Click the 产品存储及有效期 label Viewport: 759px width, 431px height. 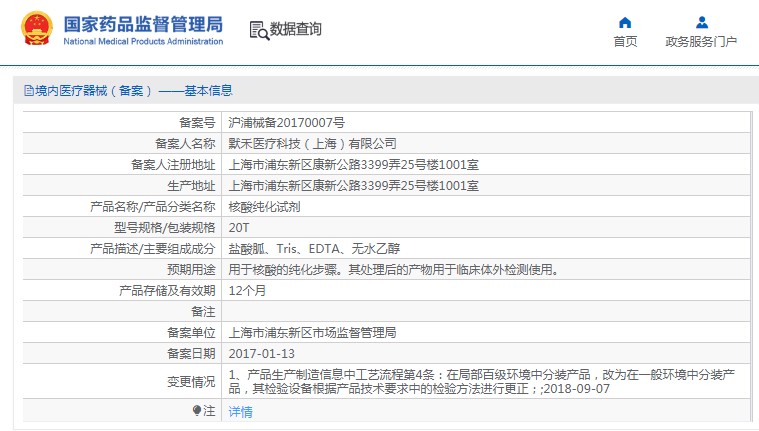tap(167, 291)
